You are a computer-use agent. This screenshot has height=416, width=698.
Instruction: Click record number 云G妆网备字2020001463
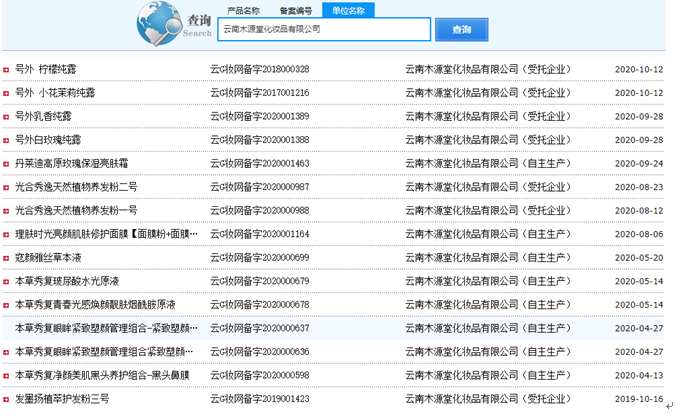[x=260, y=164]
